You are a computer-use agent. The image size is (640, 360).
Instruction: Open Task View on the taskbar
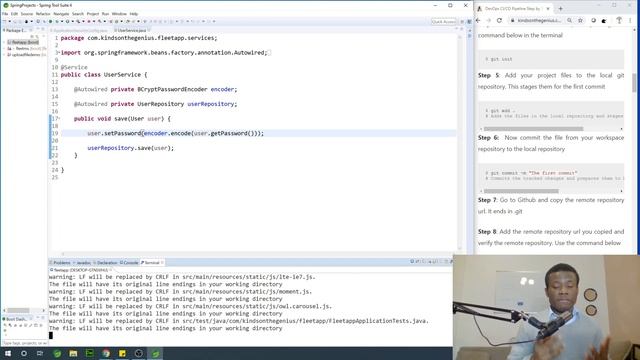click(40, 353)
